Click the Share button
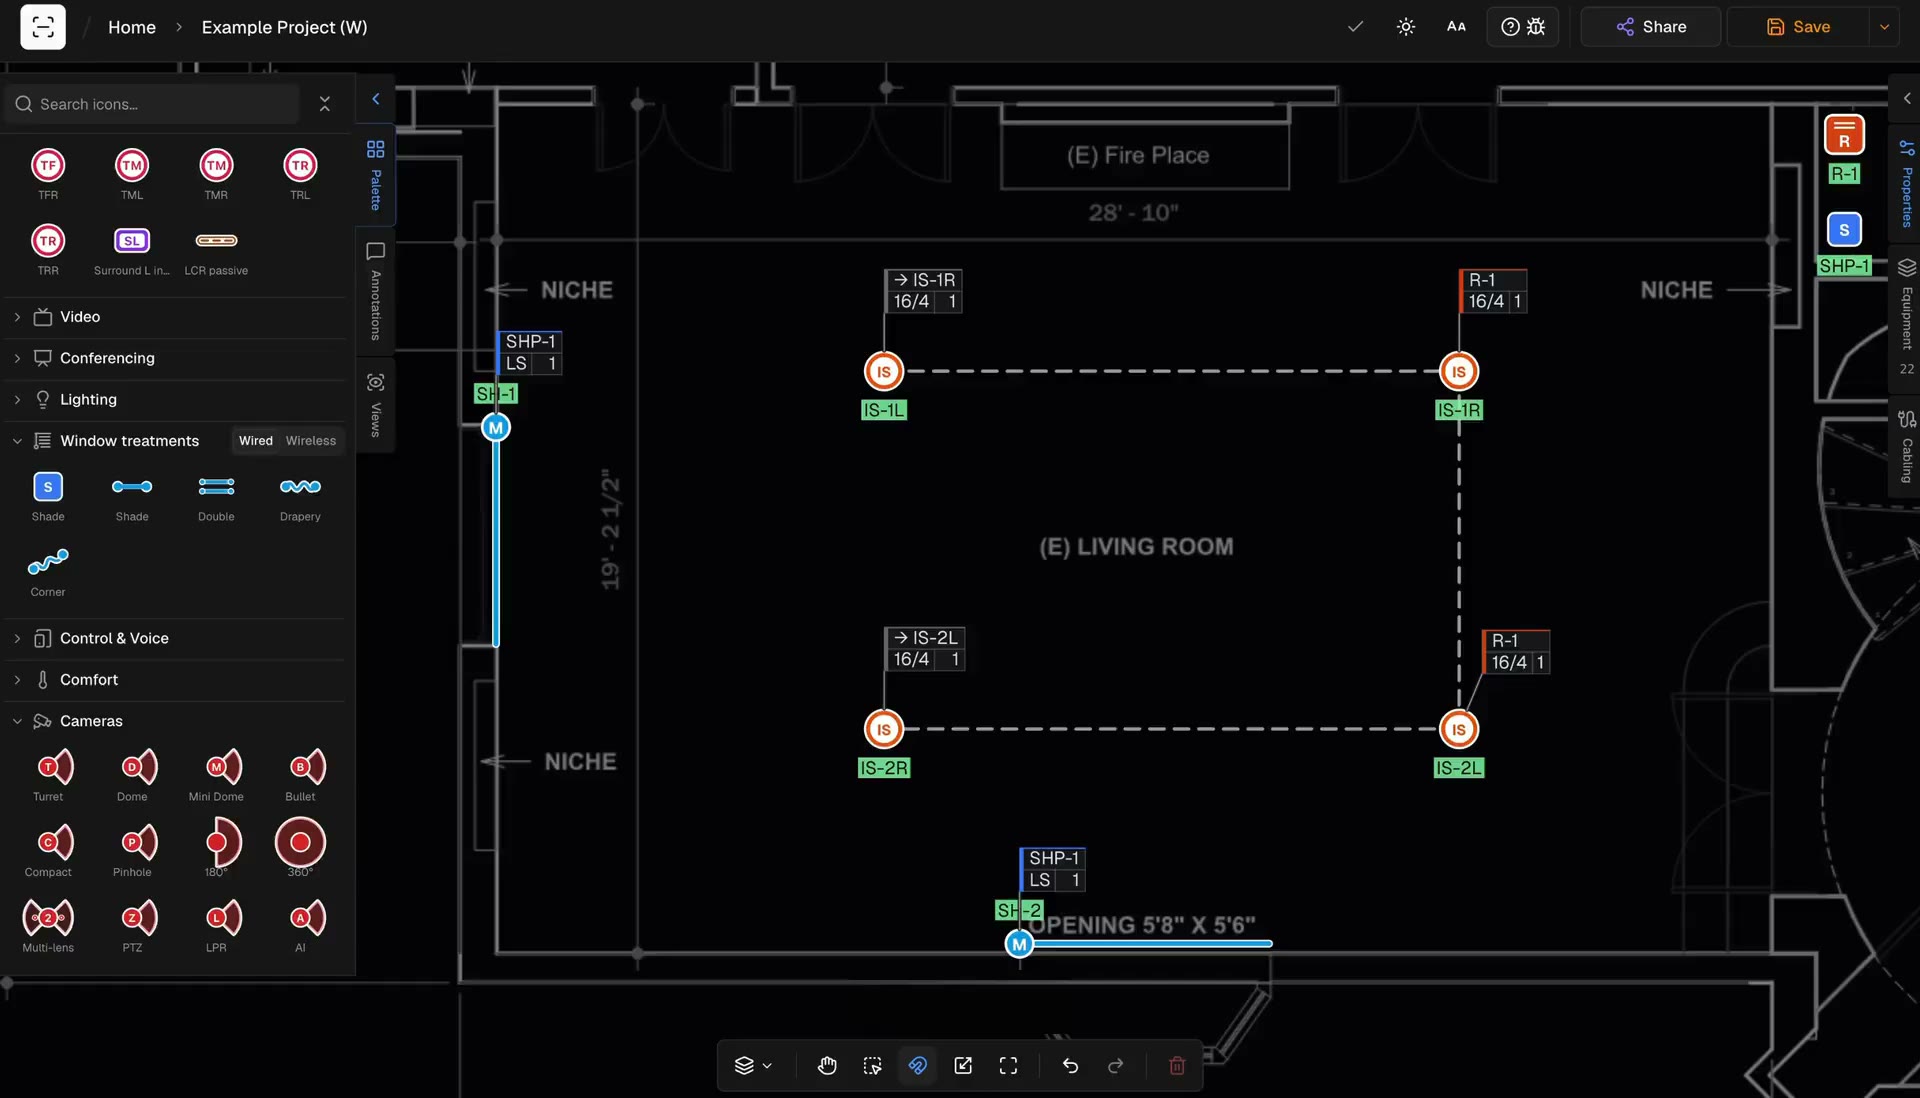The image size is (1920, 1098). click(x=1651, y=27)
